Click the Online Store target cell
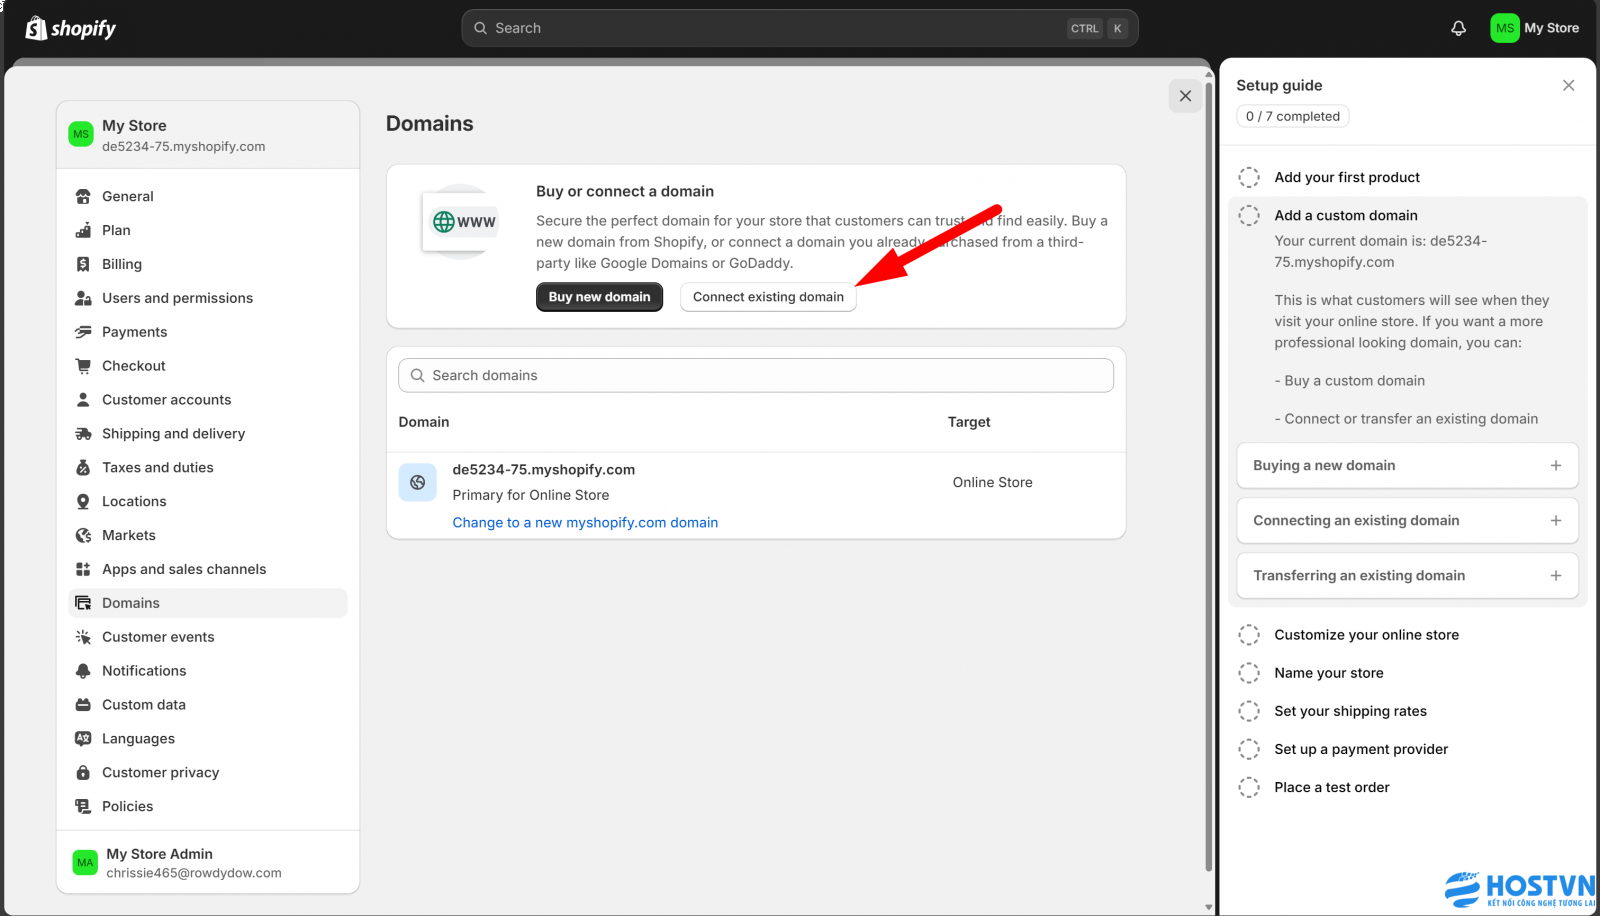The height and width of the screenshot is (916, 1600). pyautogui.click(x=992, y=482)
